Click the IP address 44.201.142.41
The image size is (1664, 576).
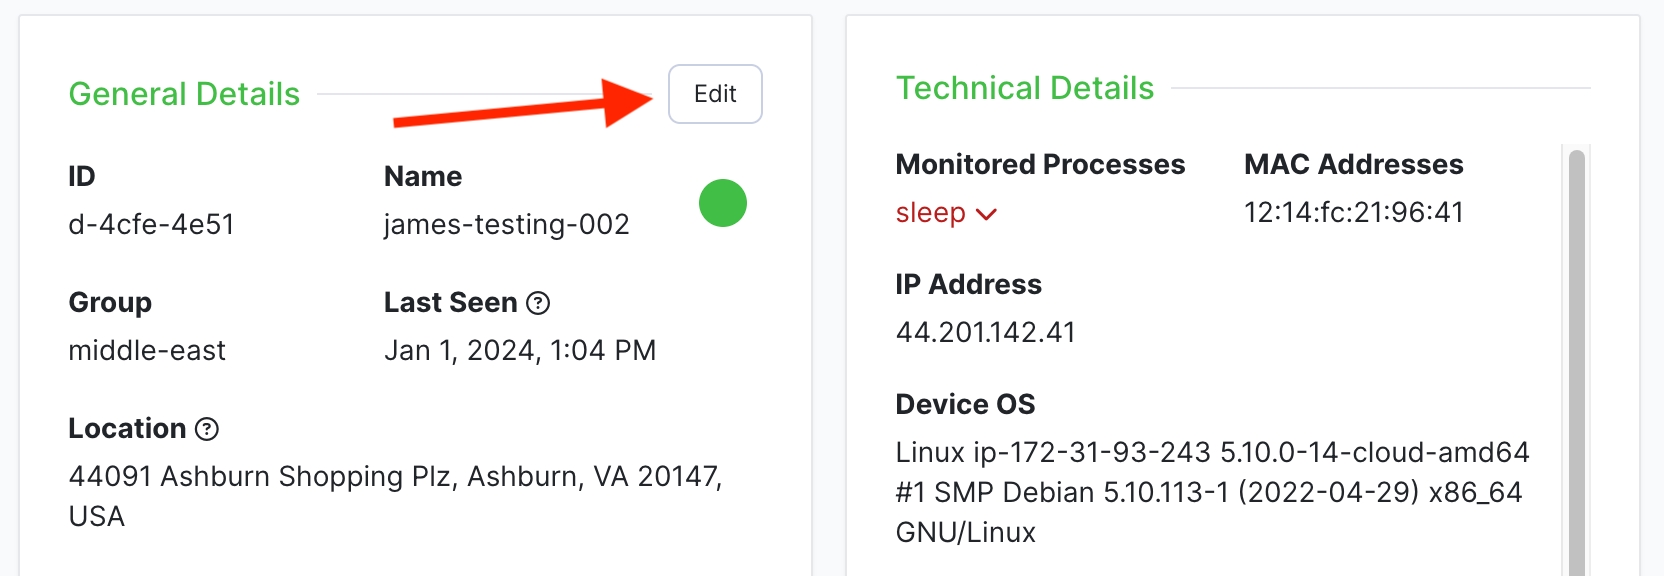pos(985,332)
